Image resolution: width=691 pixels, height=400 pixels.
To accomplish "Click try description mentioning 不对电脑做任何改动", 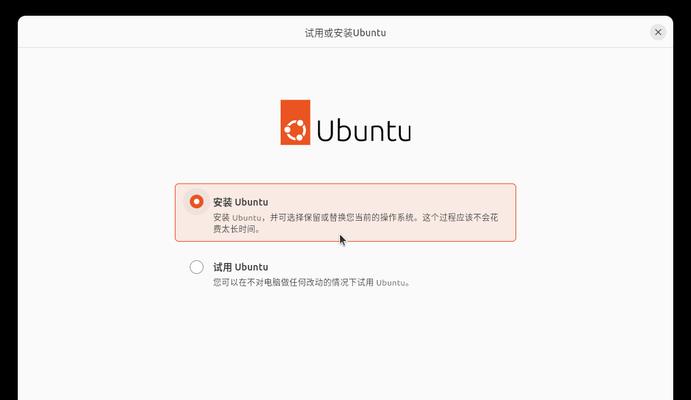I will click(x=312, y=282).
